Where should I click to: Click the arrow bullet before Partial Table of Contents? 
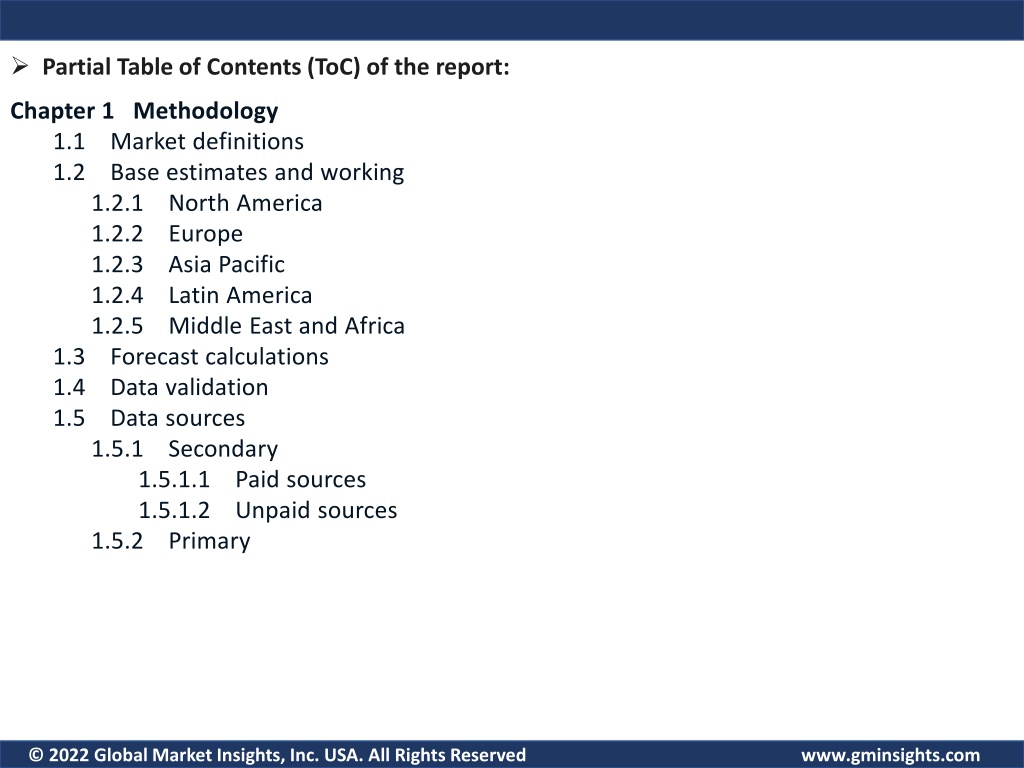pyautogui.click(x=20, y=66)
